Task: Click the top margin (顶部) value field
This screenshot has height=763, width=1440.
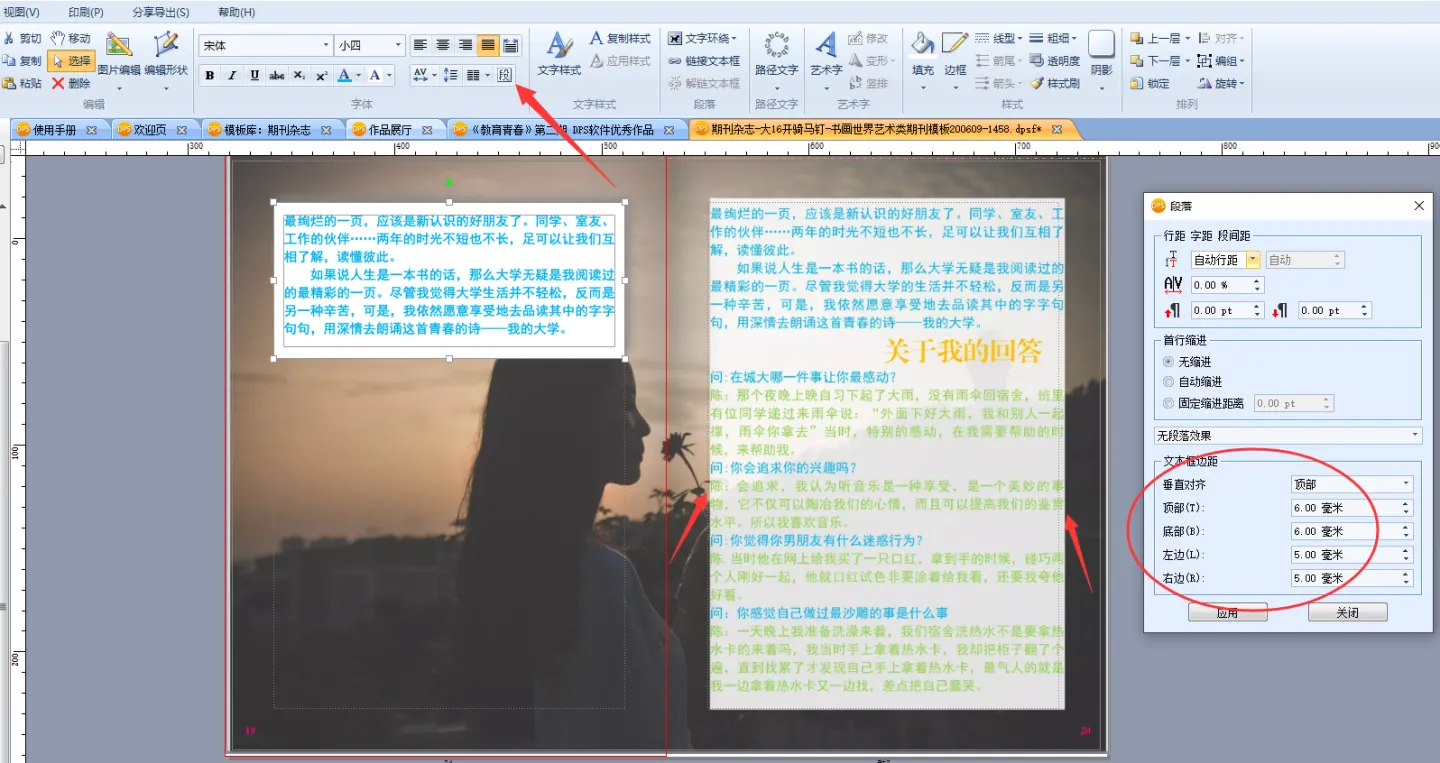Action: point(1351,508)
